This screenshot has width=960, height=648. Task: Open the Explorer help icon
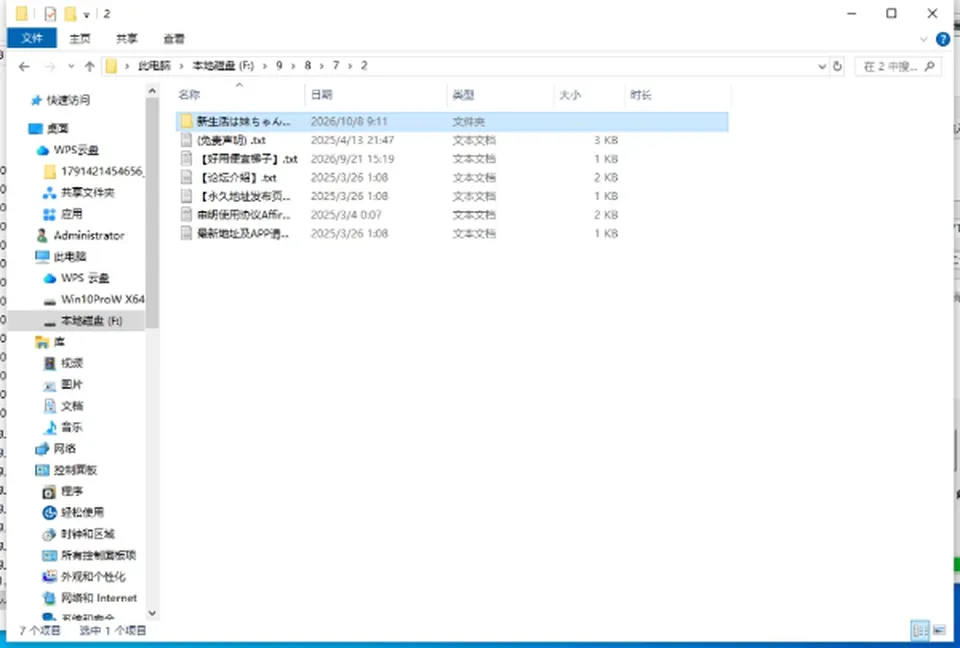pyautogui.click(x=943, y=39)
